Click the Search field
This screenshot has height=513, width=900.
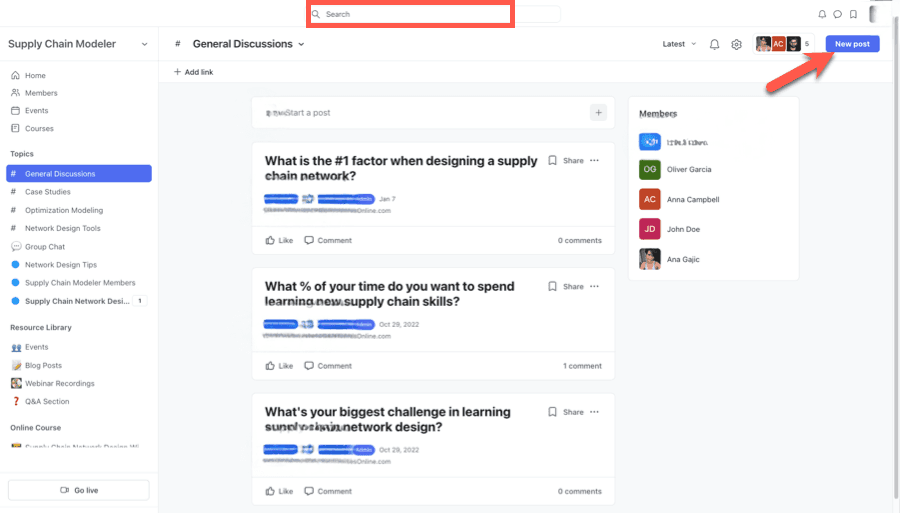point(410,15)
